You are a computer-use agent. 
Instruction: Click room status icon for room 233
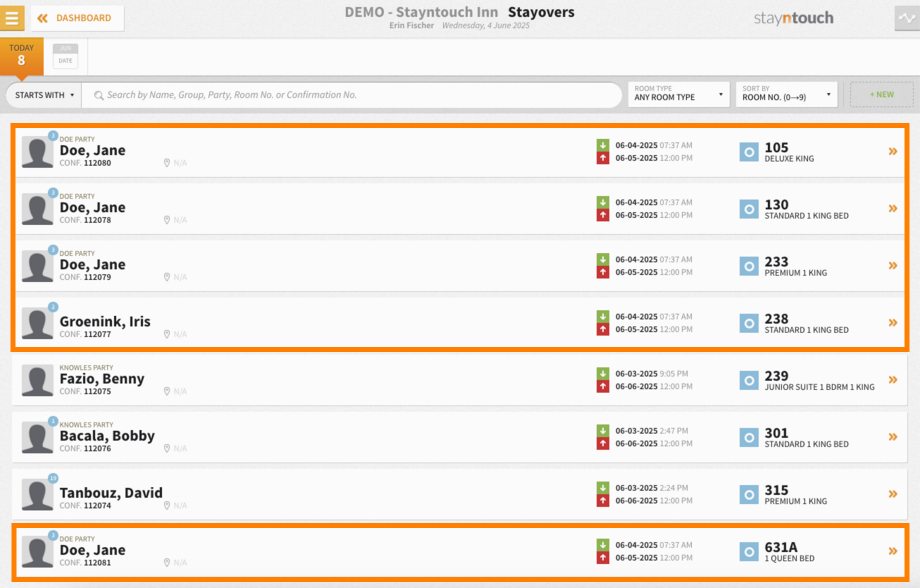tap(749, 266)
